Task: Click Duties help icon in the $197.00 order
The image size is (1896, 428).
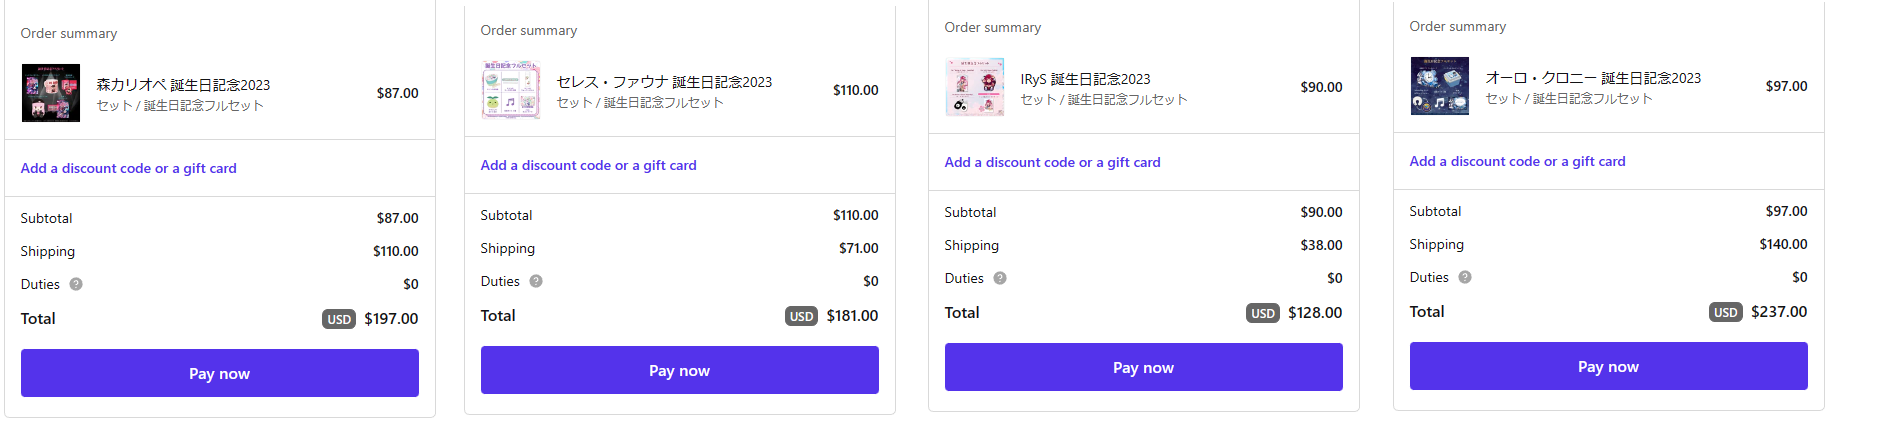Action: point(76,284)
